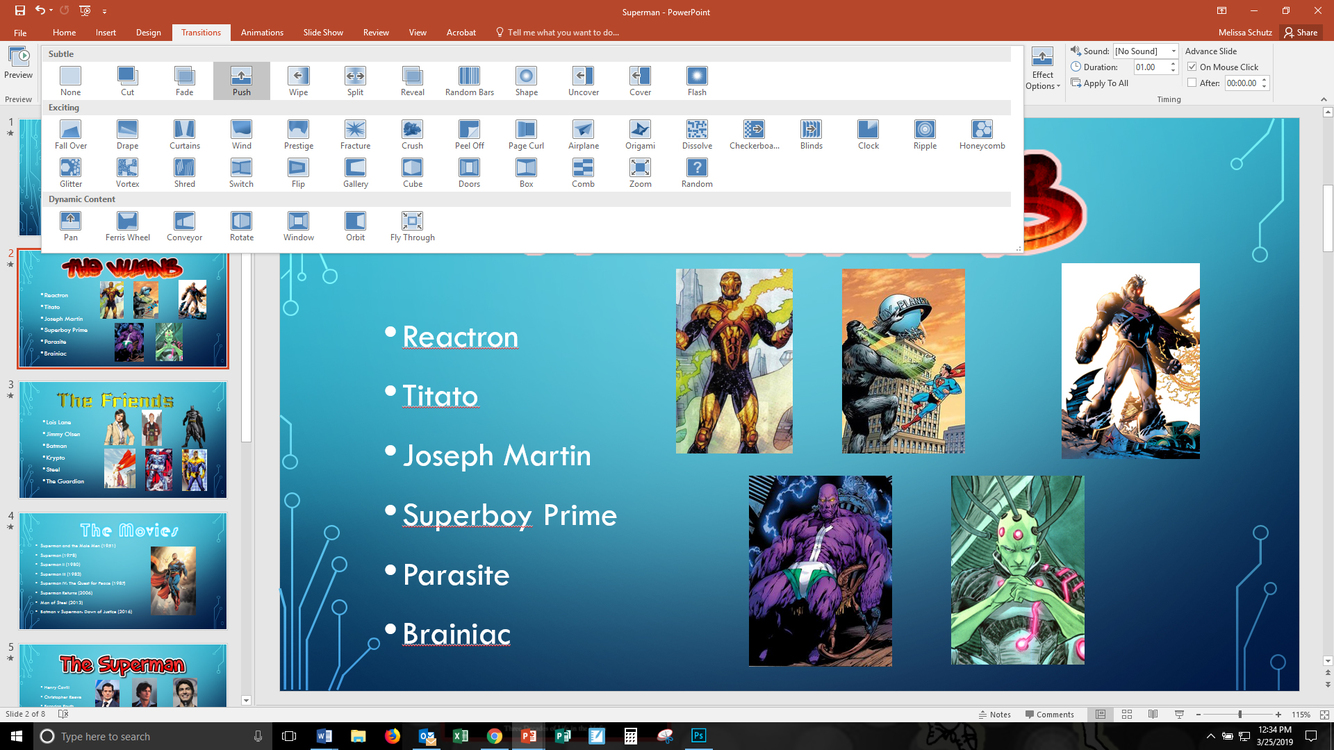The height and width of the screenshot is (750, 1334).
Task: Click Tell me what you want to do
Action: click(x=557, y=32)
